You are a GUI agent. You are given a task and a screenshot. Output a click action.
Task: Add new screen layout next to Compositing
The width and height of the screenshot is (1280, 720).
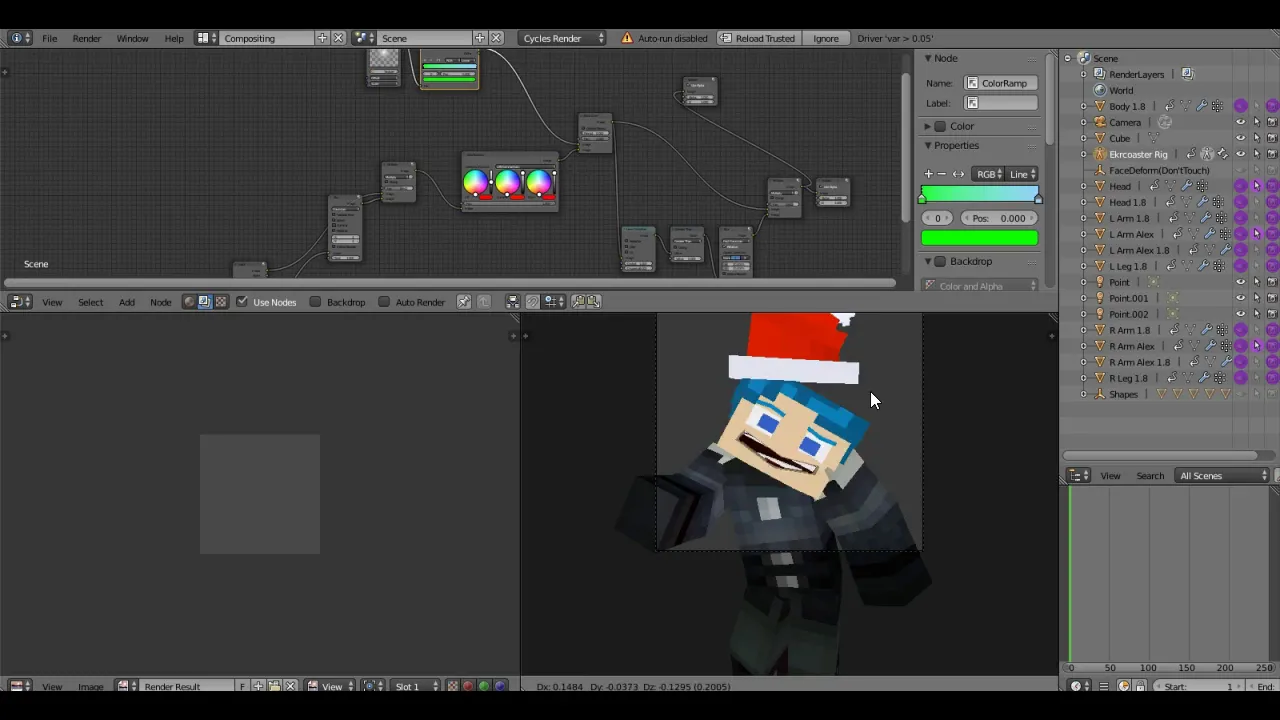pos(322,38)
